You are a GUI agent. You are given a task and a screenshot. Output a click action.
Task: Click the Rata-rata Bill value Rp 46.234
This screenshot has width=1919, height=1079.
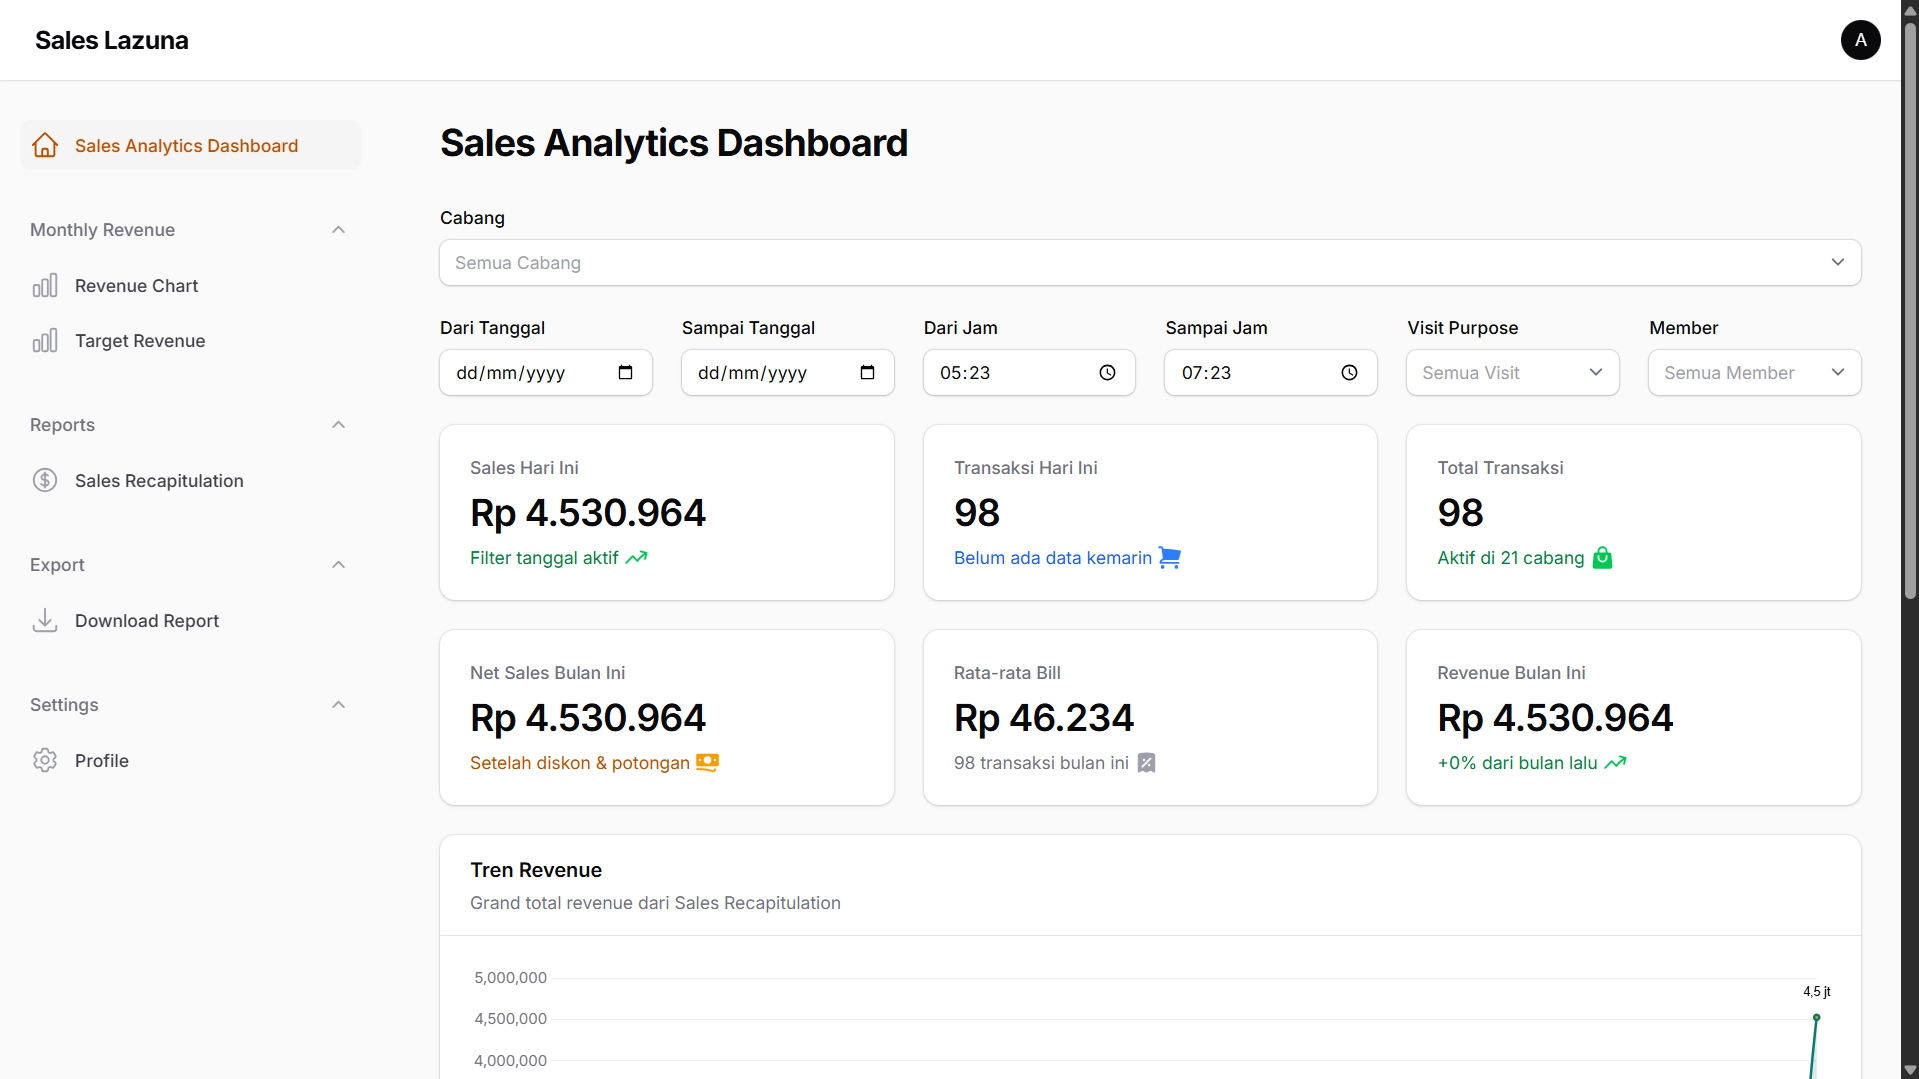point(1044,718)
